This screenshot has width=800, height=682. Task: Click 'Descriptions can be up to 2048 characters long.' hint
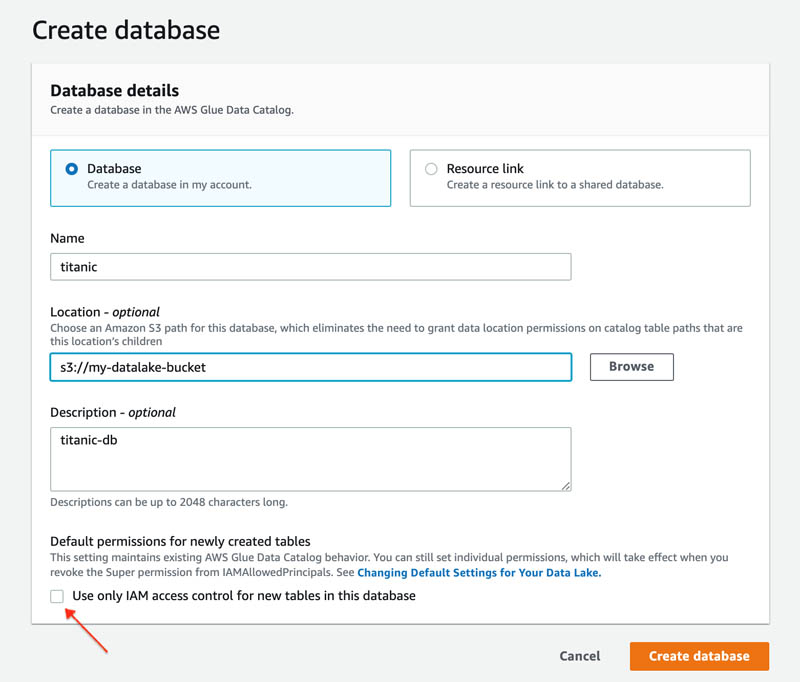[169, 502]
